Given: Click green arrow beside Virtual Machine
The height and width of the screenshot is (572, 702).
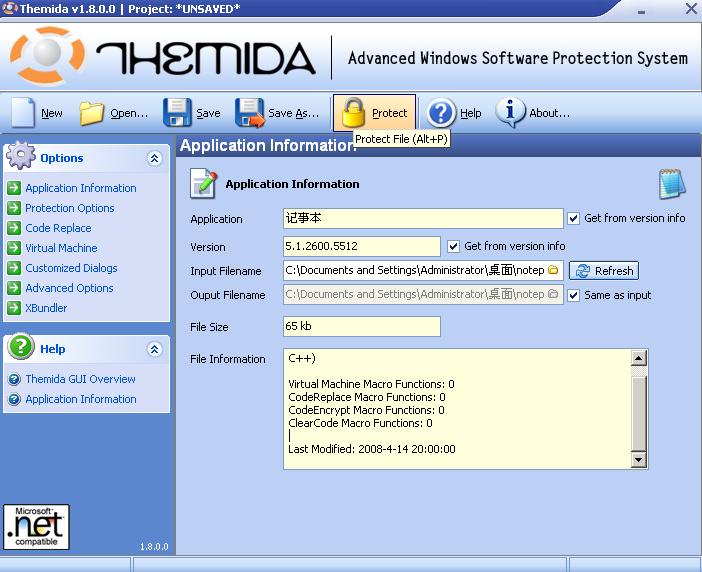Looking at the screenshot, I should point(14,248).
